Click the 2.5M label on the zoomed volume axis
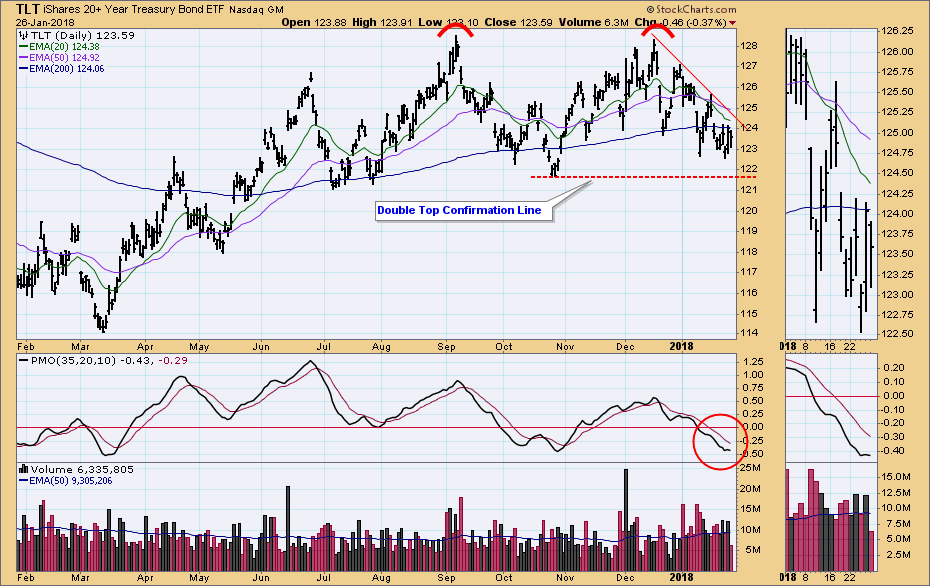 tap(899, 555)
